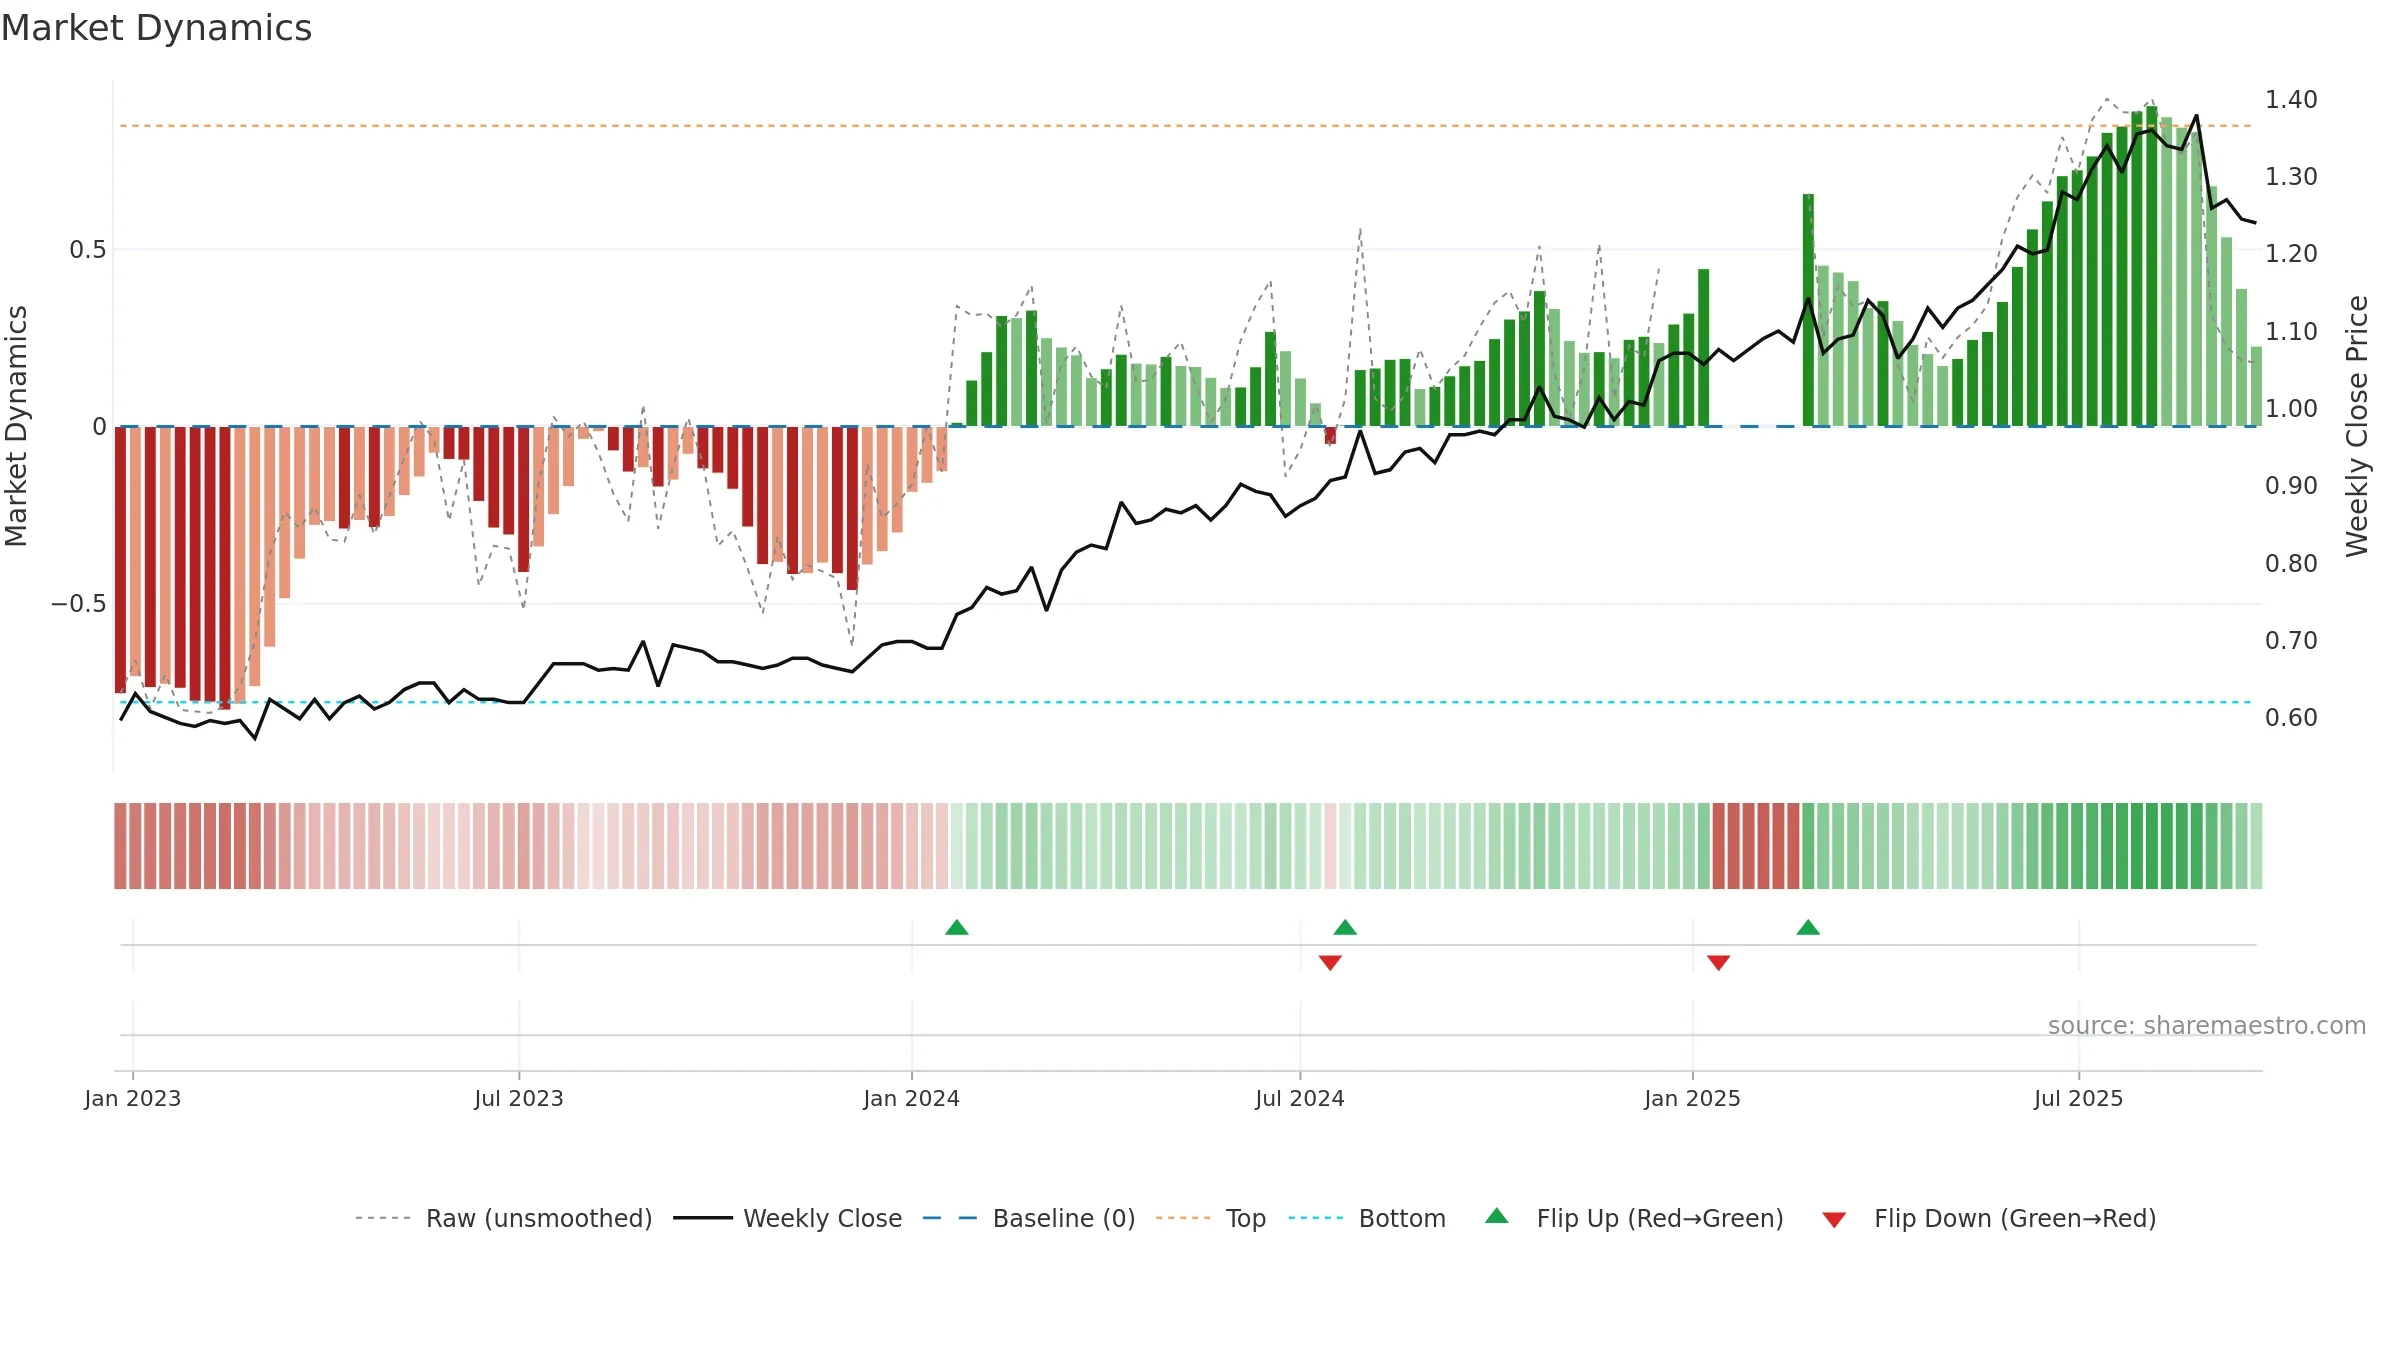
Task: Click the Weekly Close Price axis title
Action: 2357,426
